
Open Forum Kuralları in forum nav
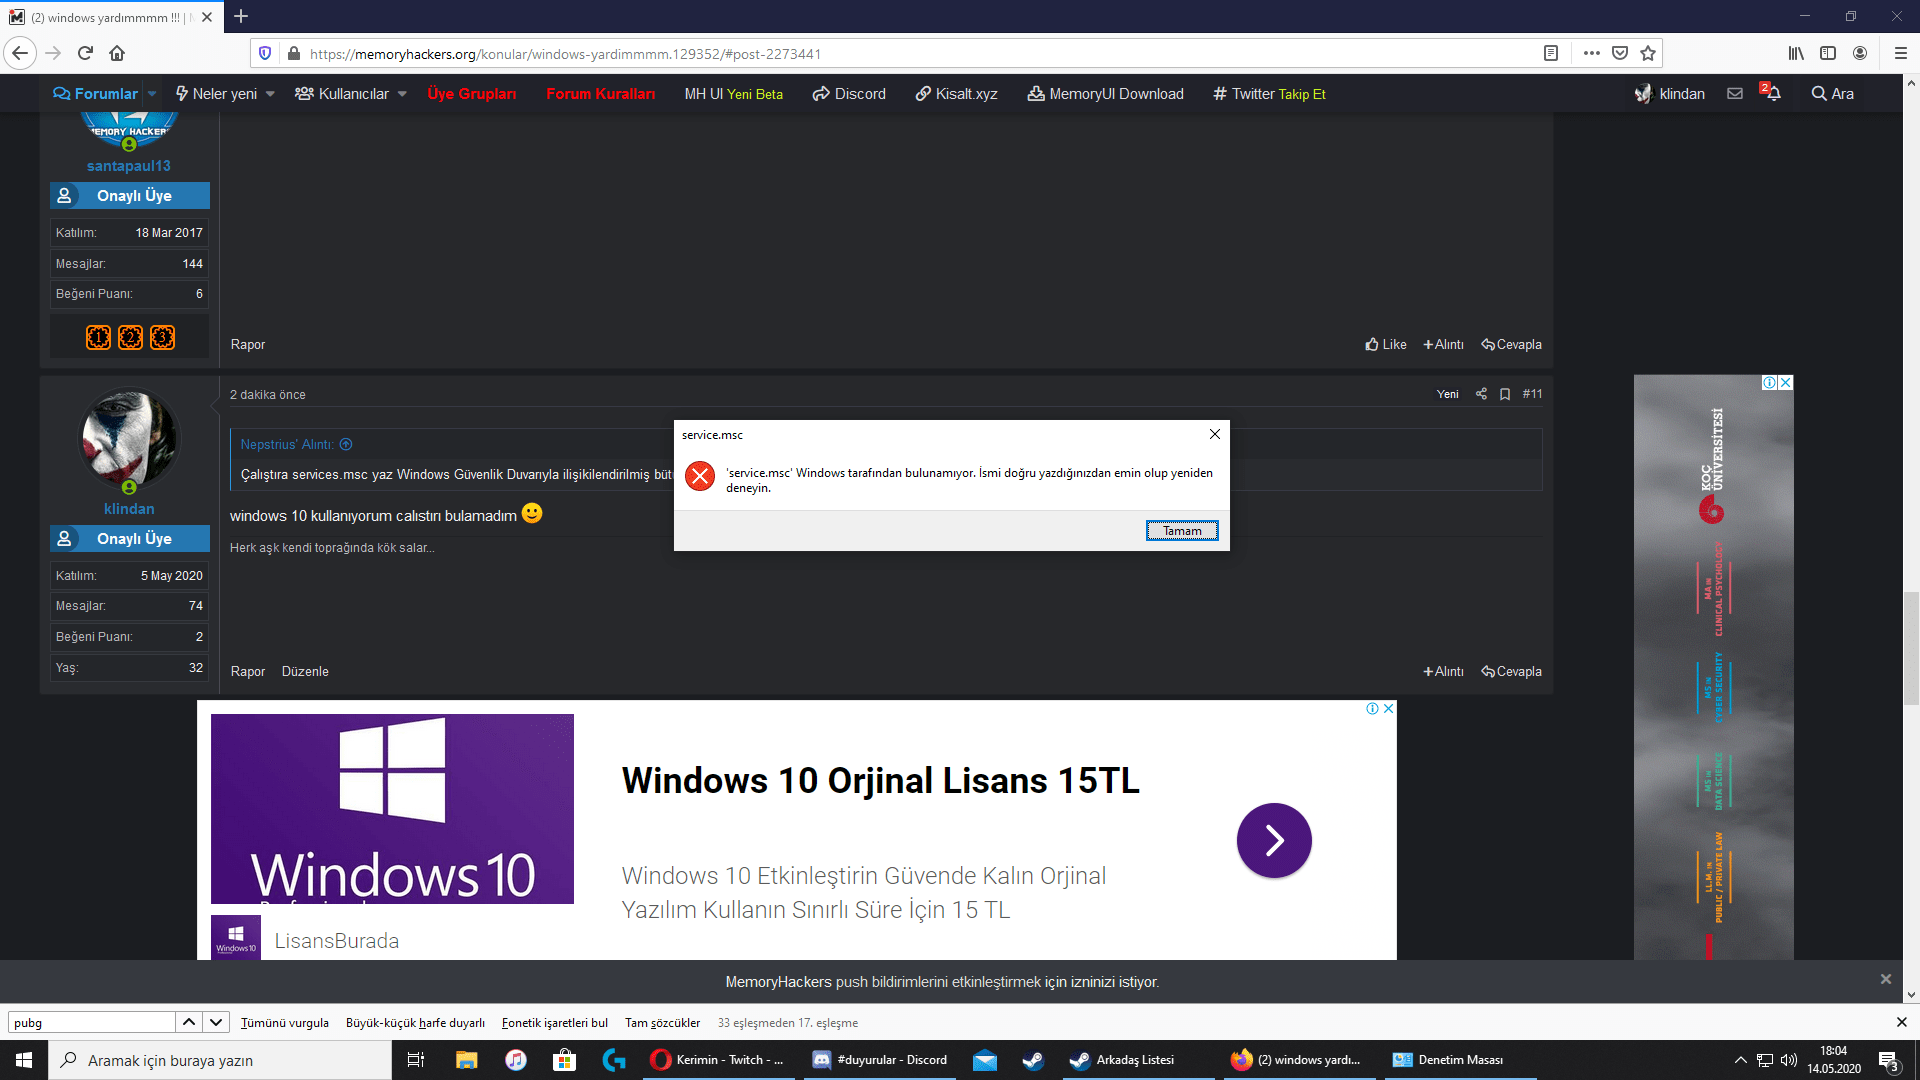601,93
